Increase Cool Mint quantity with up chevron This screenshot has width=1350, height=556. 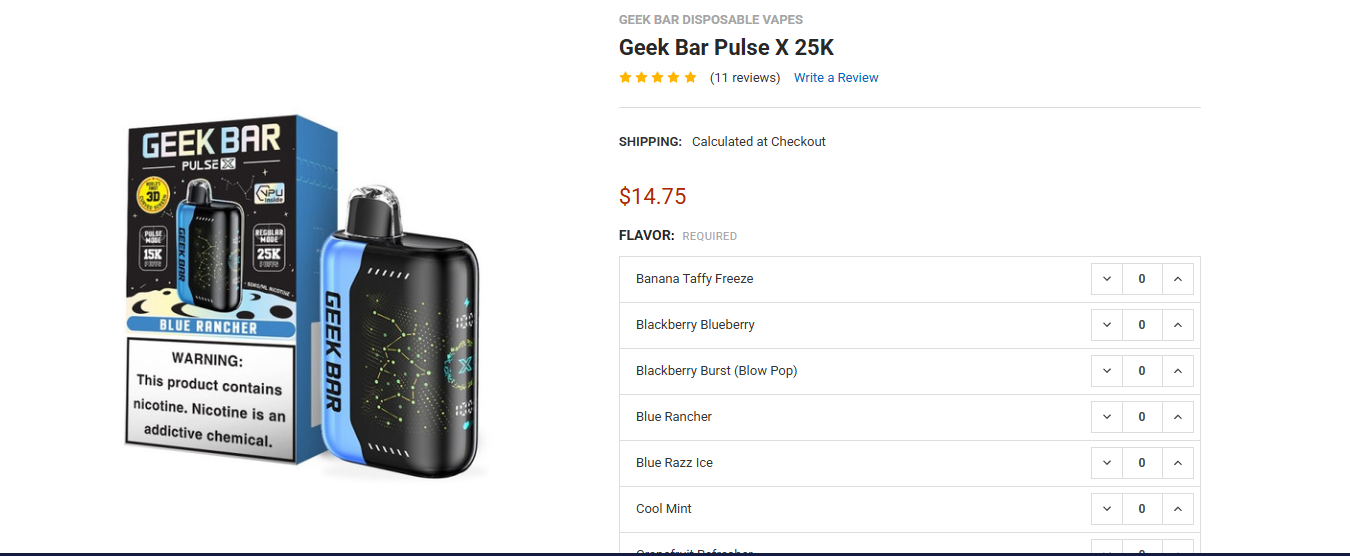click(x=1178, y=509)
